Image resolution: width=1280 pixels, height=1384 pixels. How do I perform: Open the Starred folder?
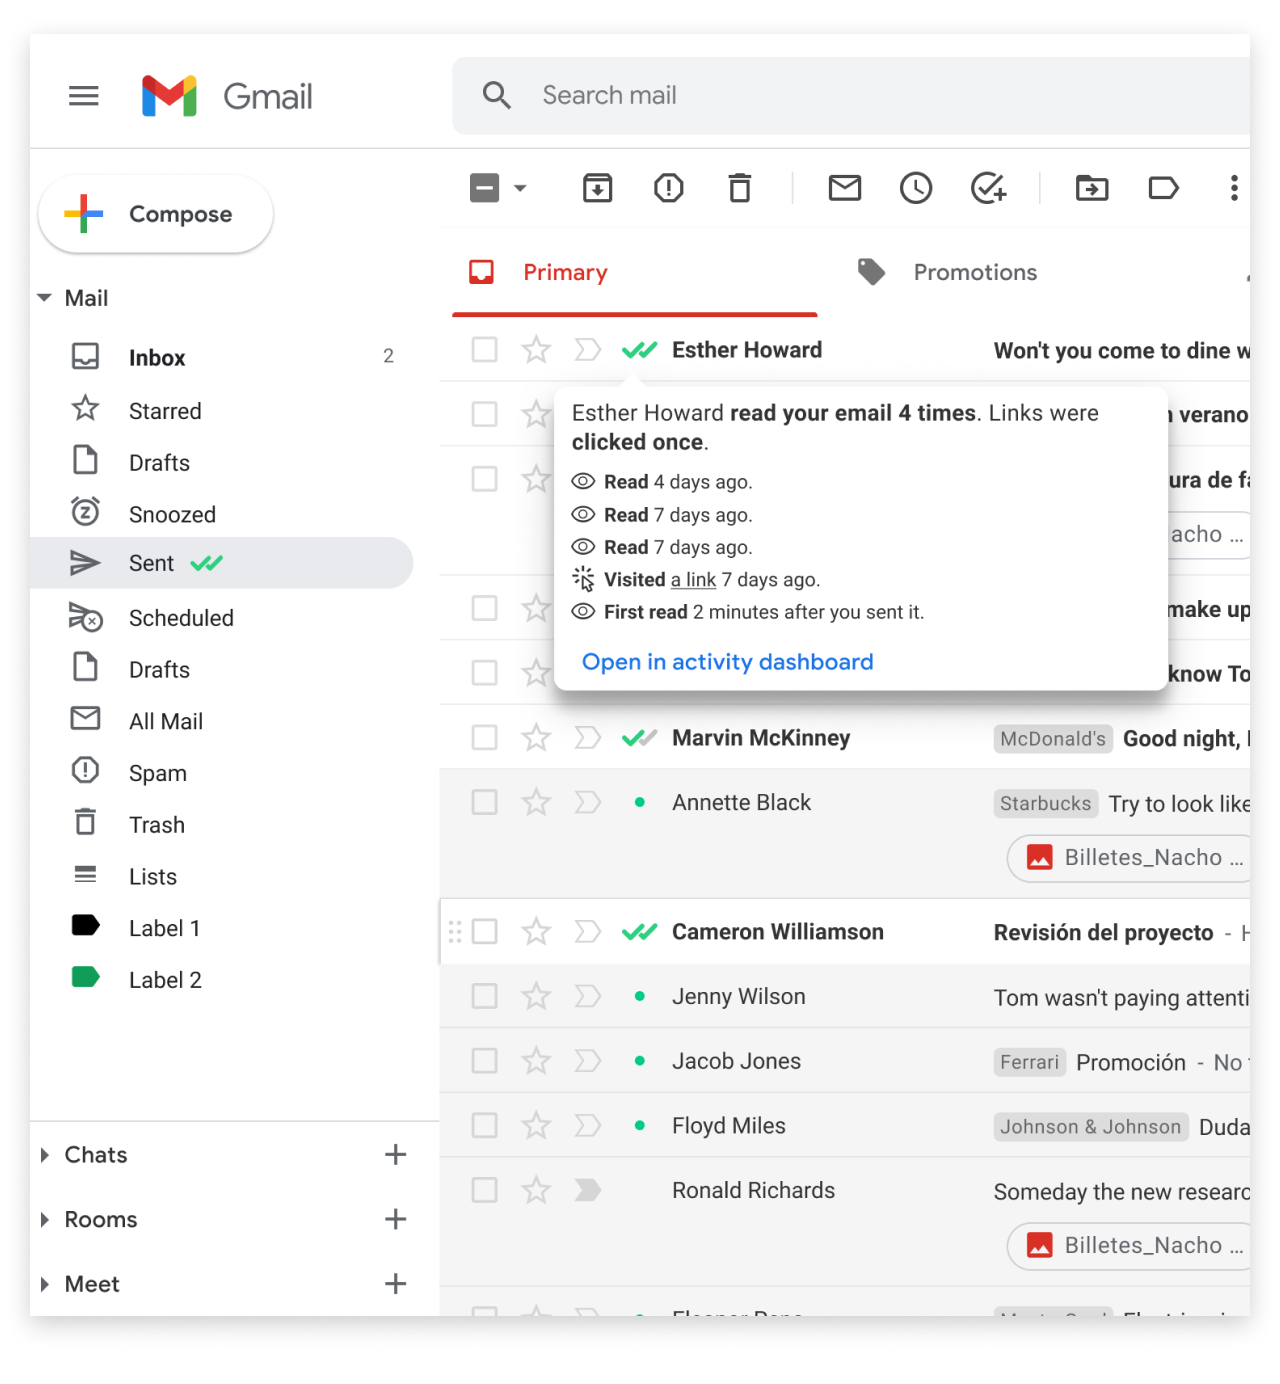coord(222,411)
